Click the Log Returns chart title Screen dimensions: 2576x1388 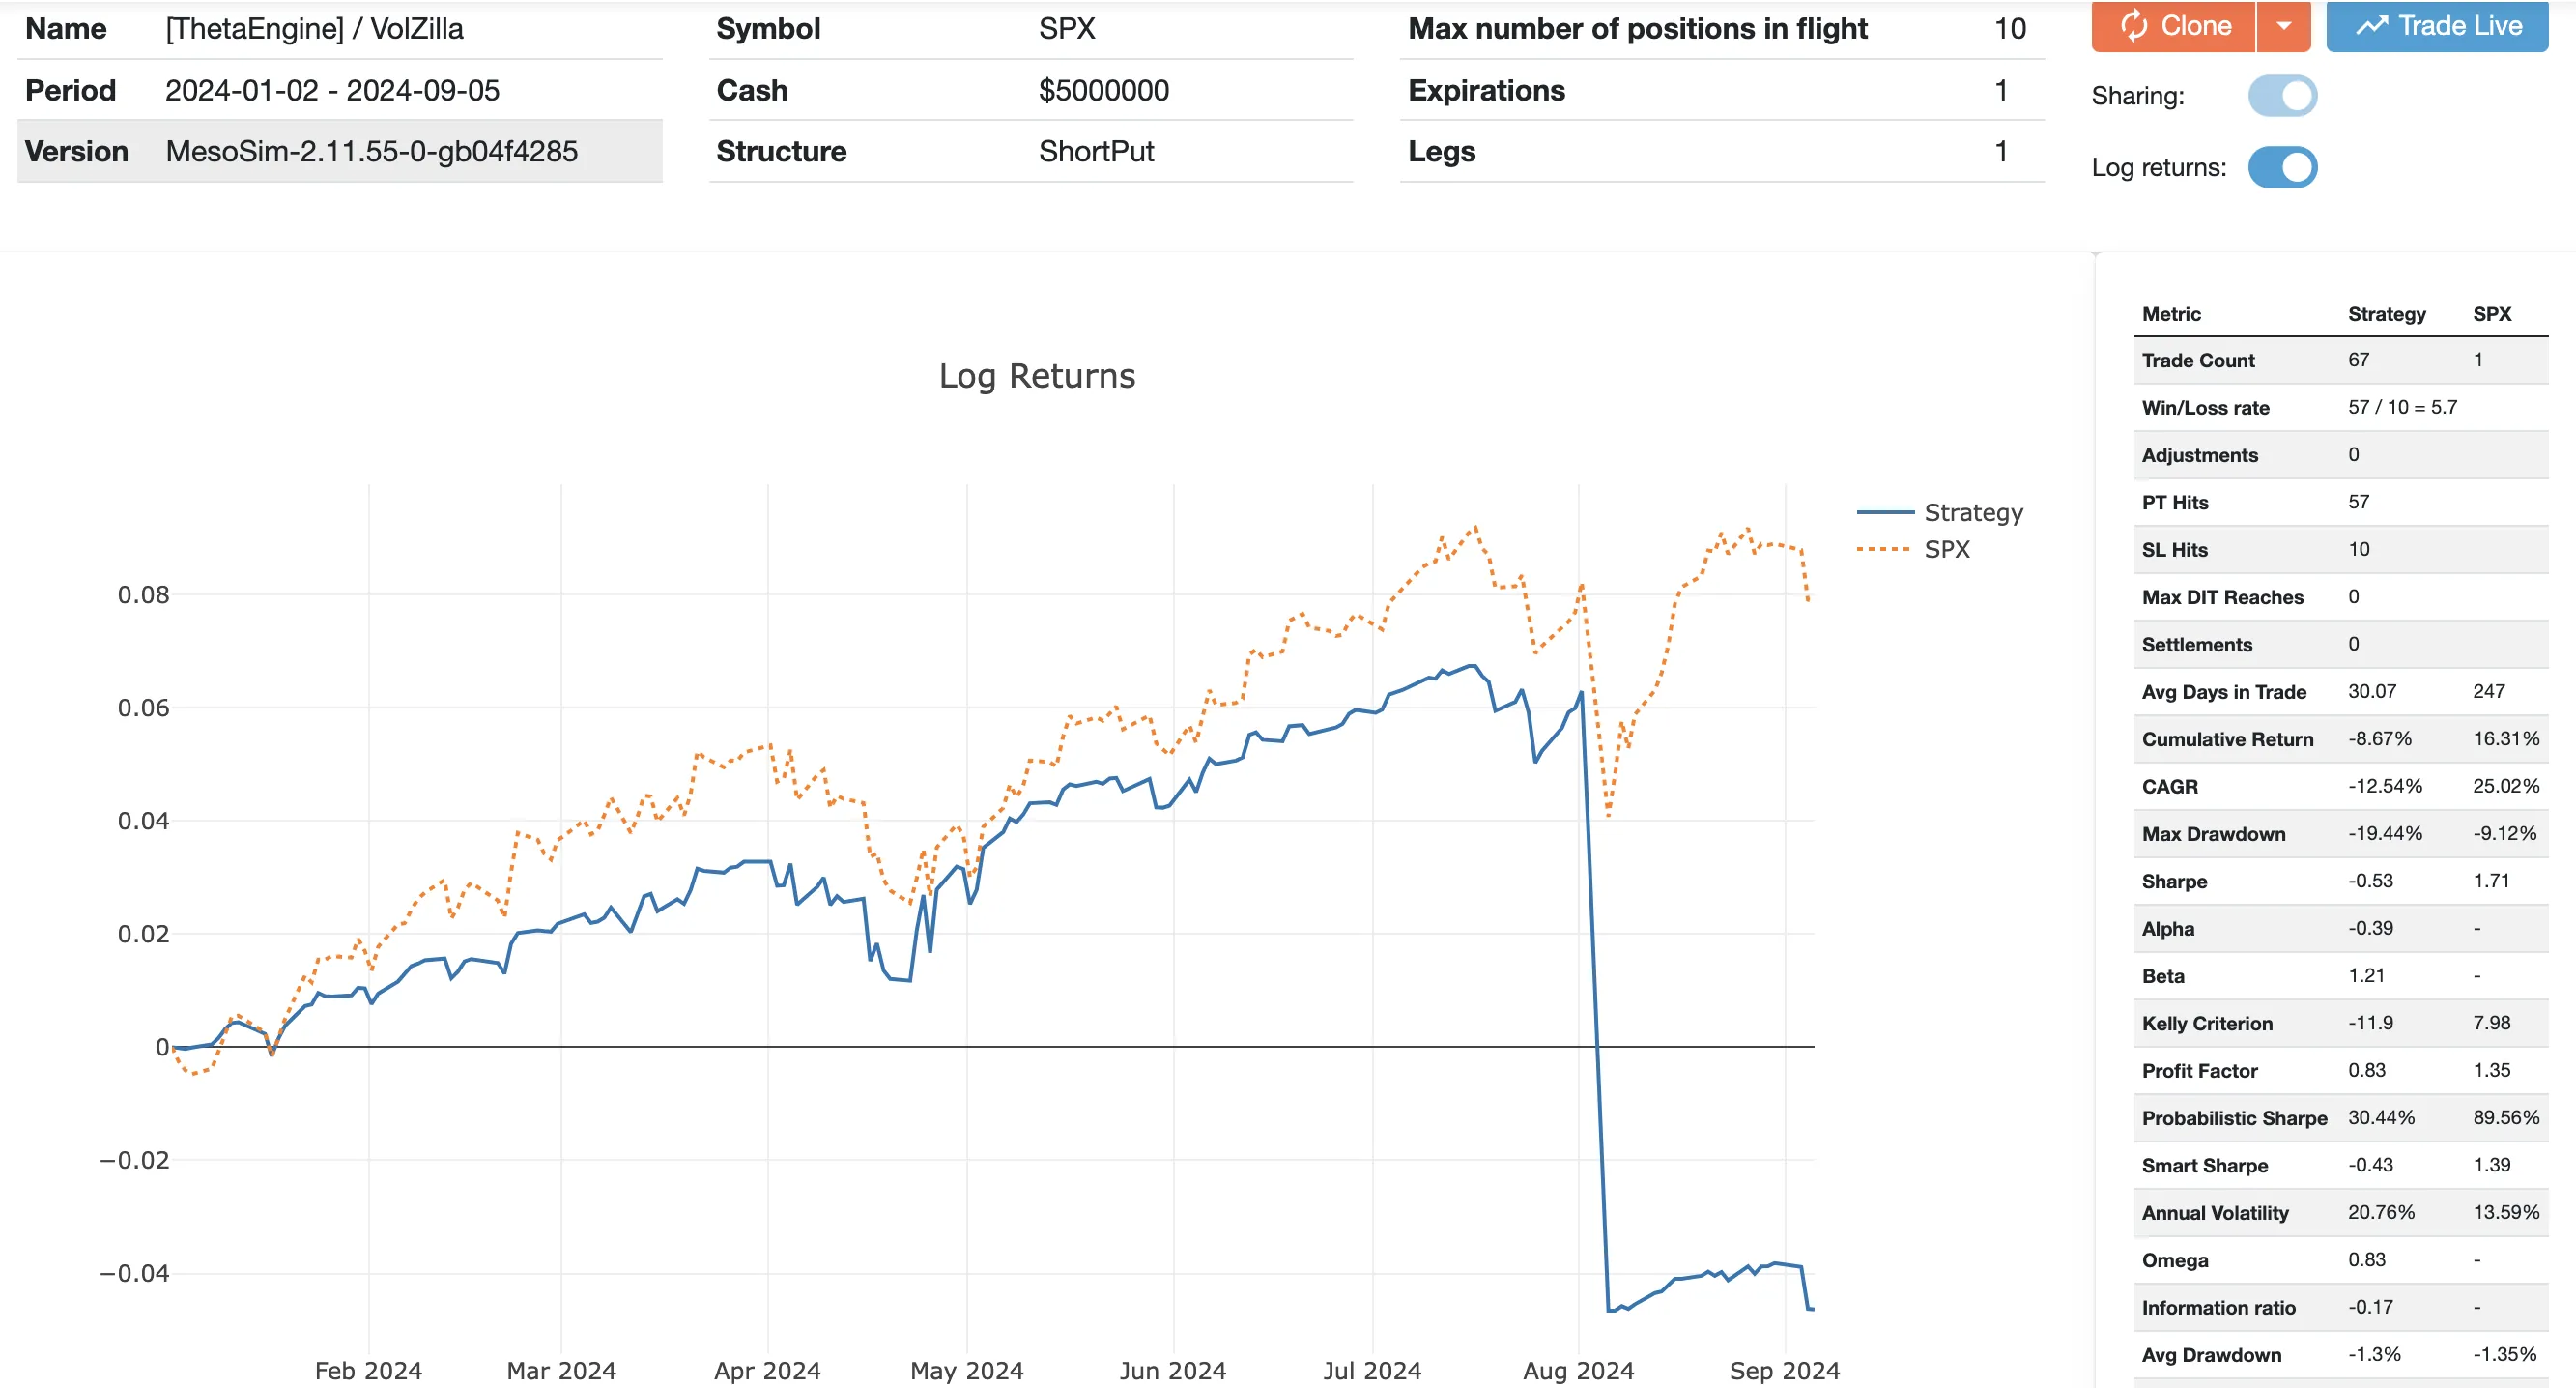1037,376
